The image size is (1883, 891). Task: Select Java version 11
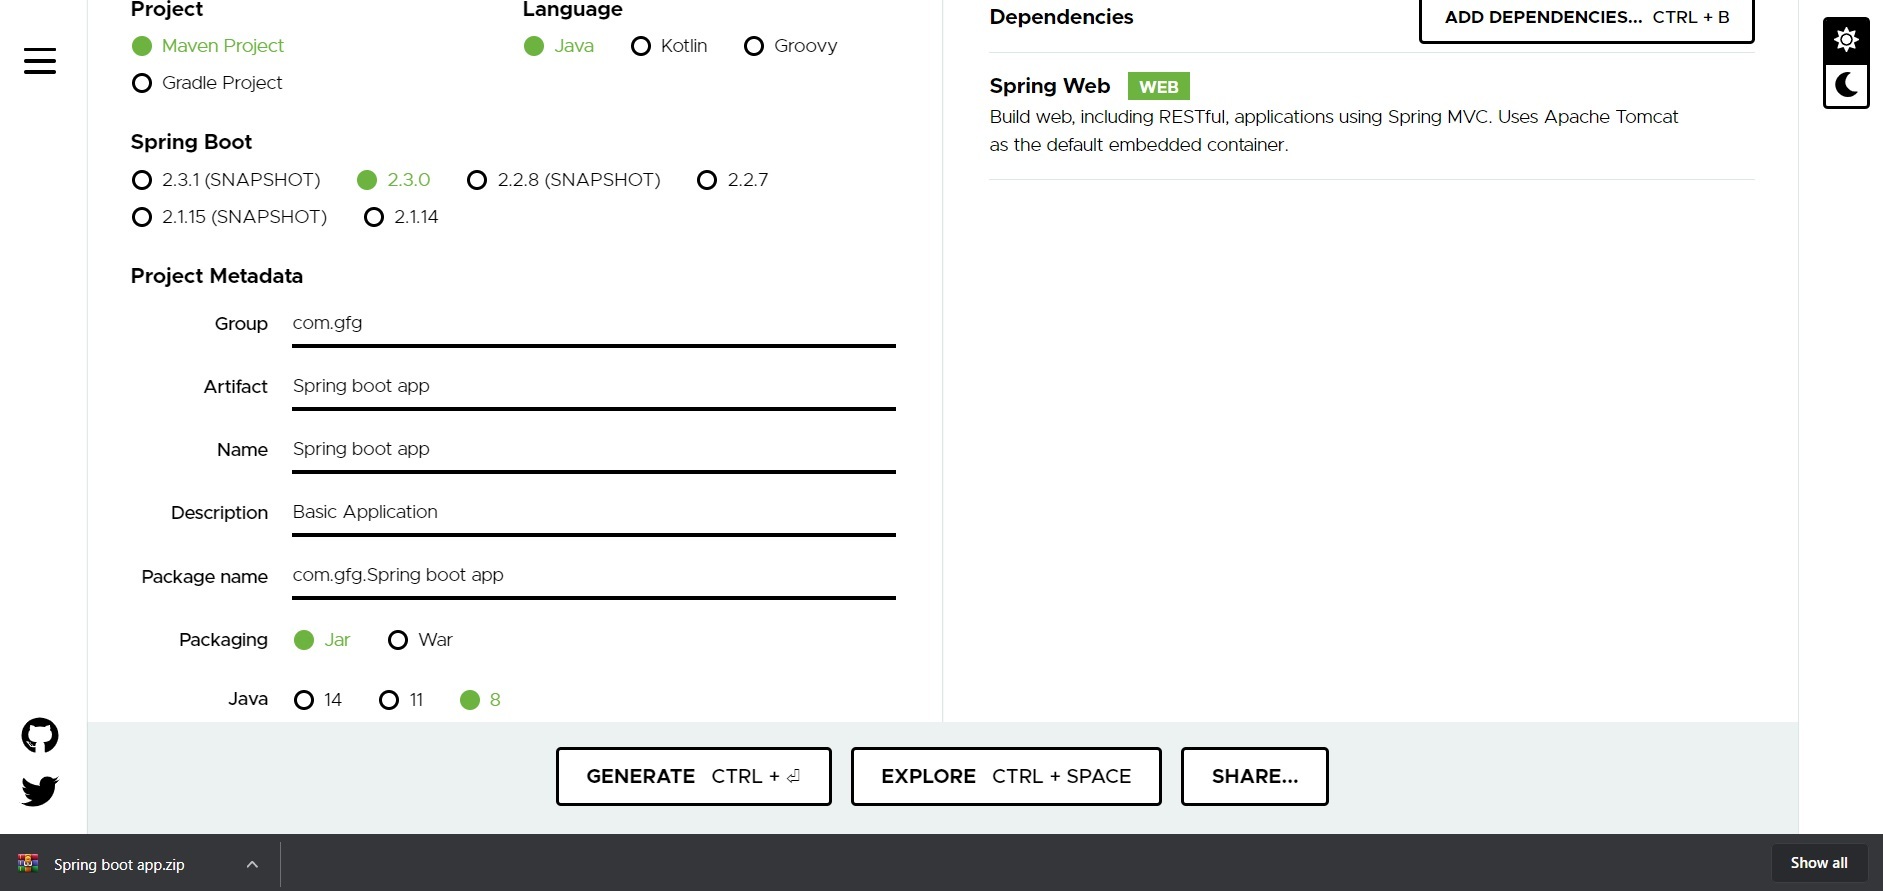401,700
